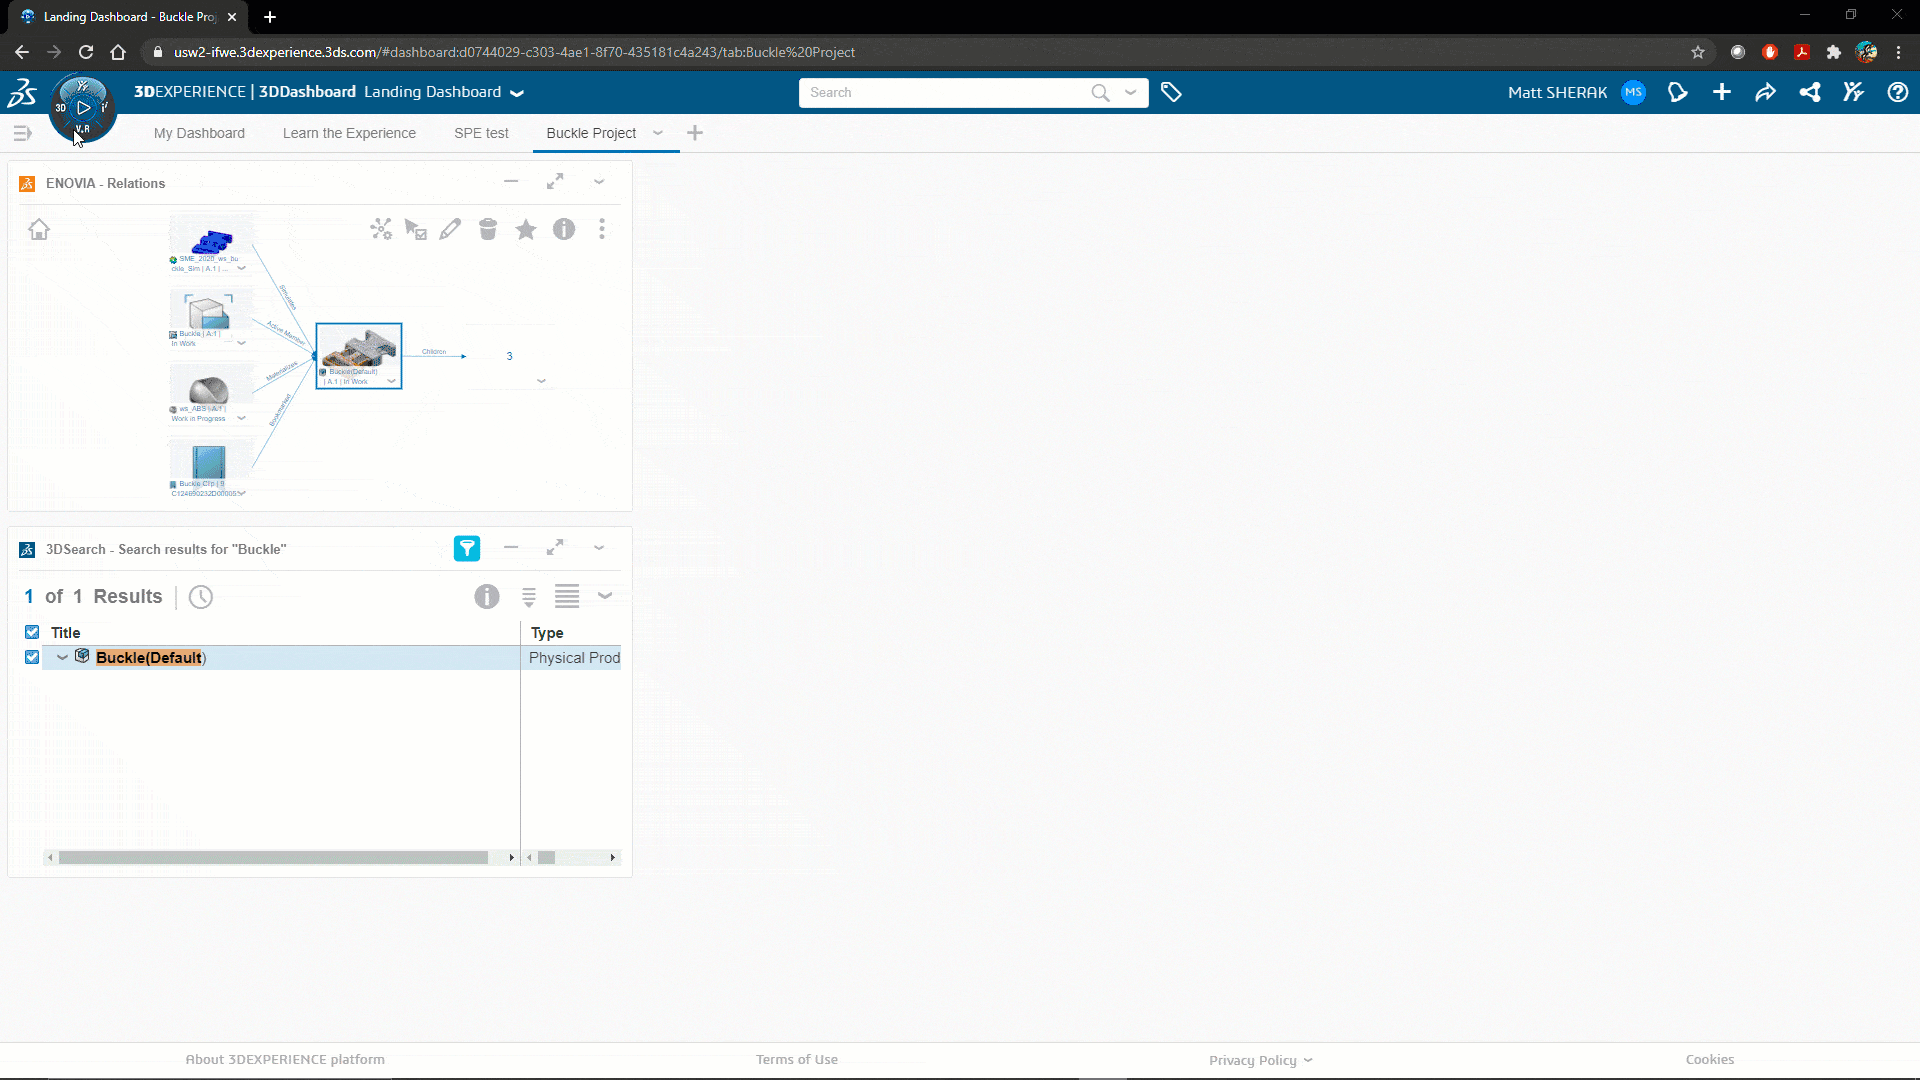1920x1080 pixels.
Task: Open the notifications icon in top bar
Action: click(1678, 92)
